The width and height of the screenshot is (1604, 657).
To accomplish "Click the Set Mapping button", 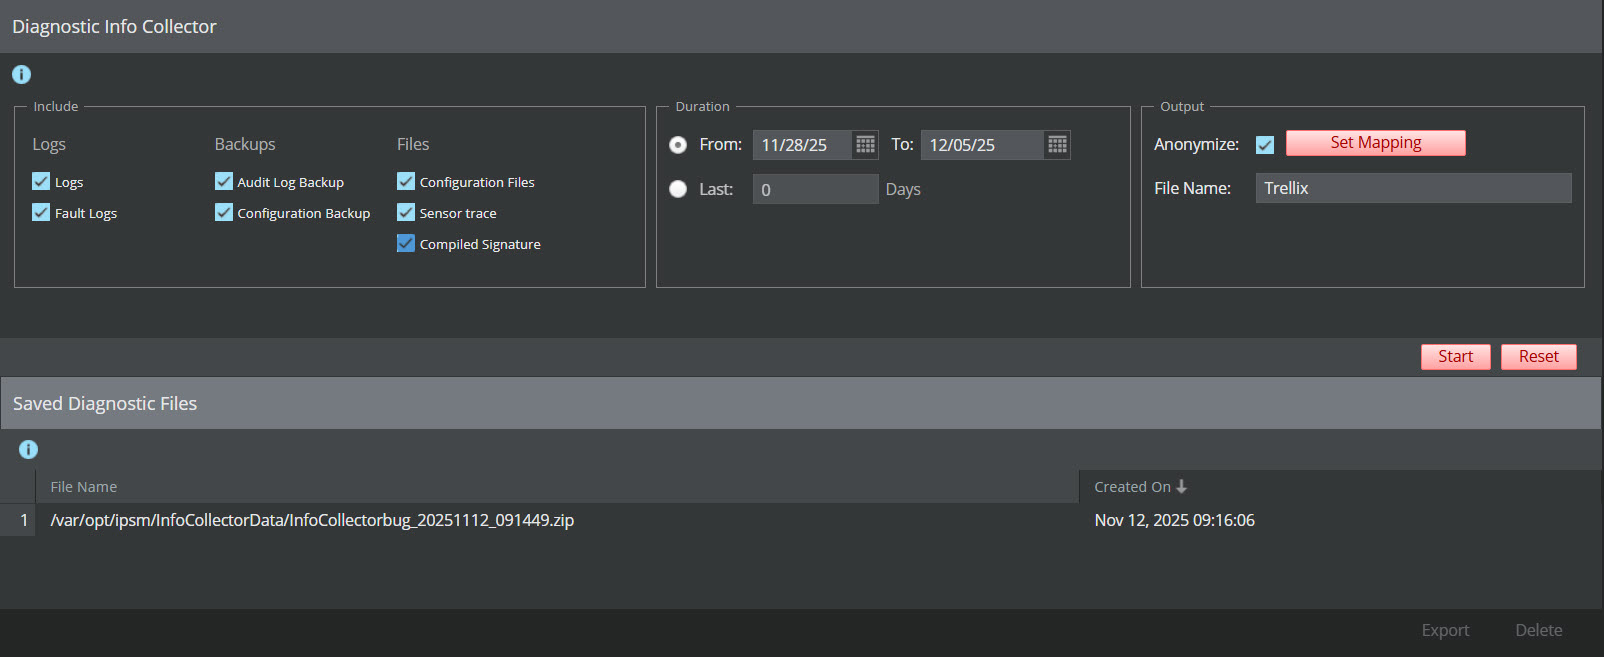I will (x=1376, y=143).
